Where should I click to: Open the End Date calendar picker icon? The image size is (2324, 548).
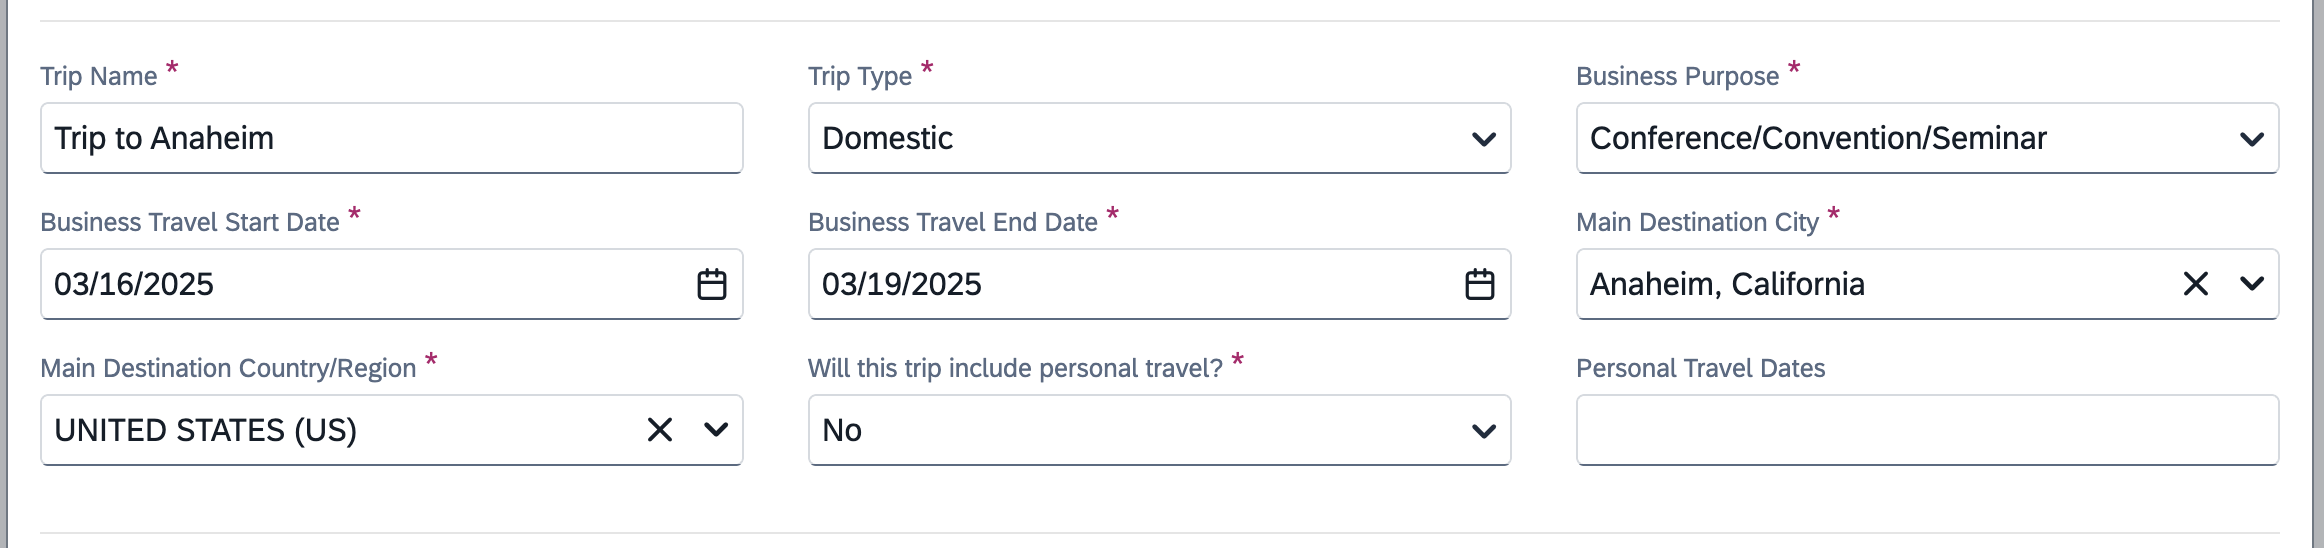pyautogui.click(x=1479, y=285)
